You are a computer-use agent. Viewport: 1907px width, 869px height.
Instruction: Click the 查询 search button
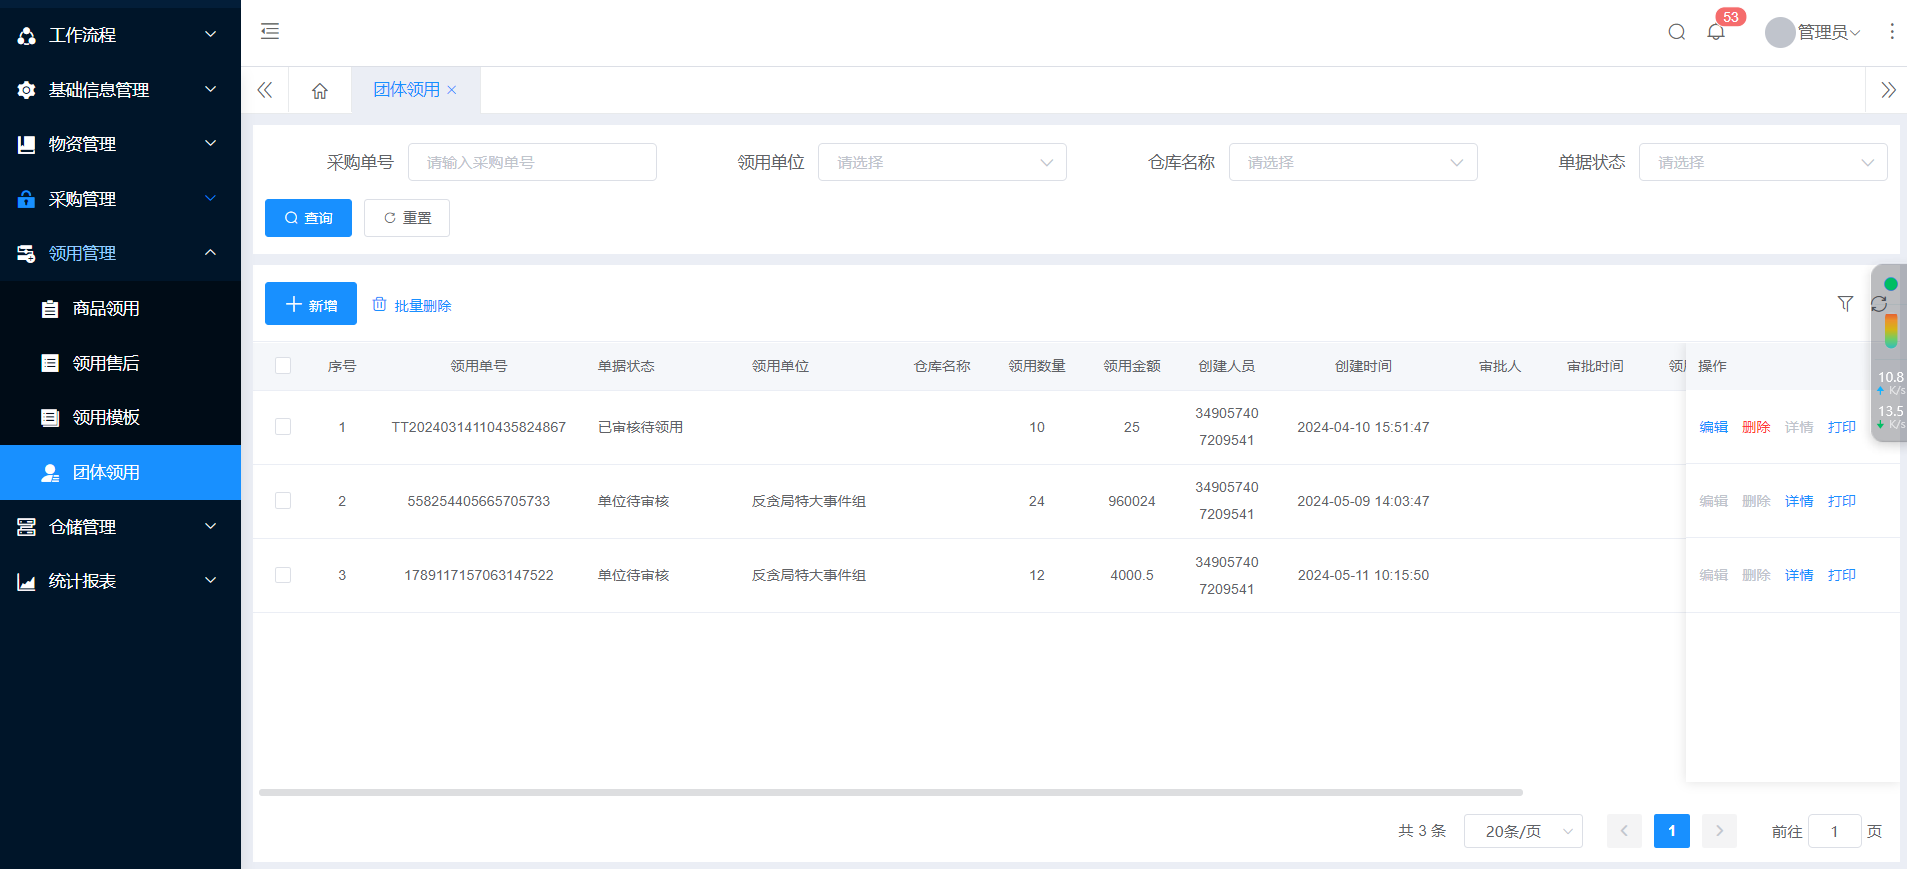[308, 218]
